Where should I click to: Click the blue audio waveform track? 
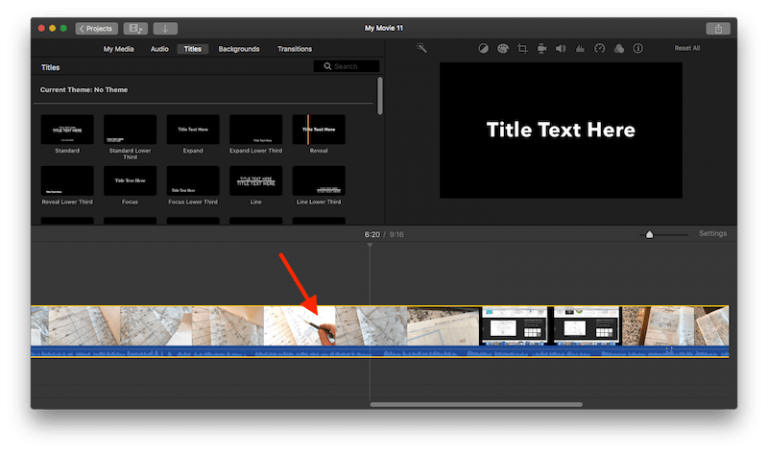tap(380, 352)
